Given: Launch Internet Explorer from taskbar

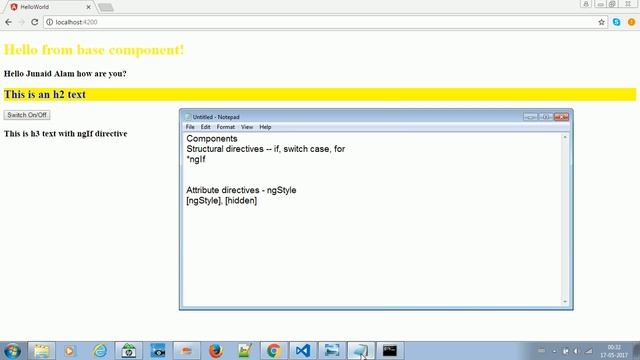Looking at the screenshot, I should [x=99, y=351].
